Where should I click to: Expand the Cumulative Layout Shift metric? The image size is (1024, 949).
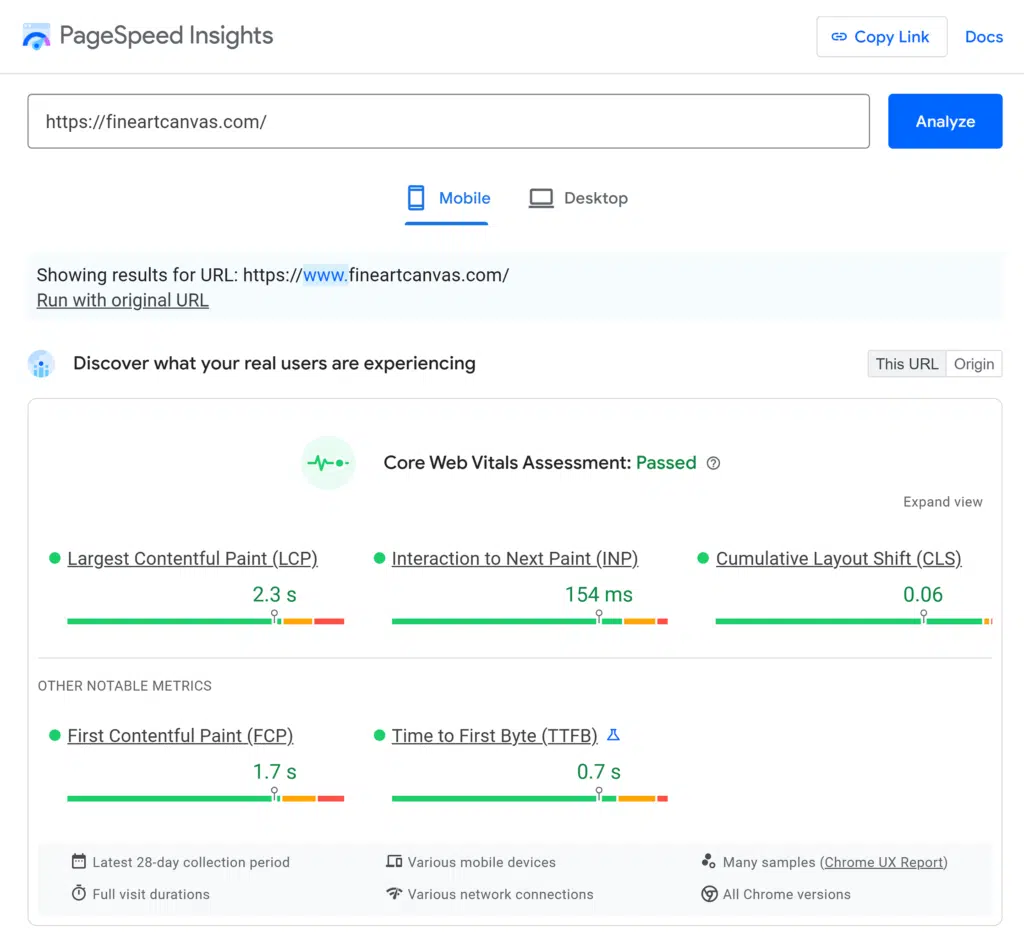(838, 558)
